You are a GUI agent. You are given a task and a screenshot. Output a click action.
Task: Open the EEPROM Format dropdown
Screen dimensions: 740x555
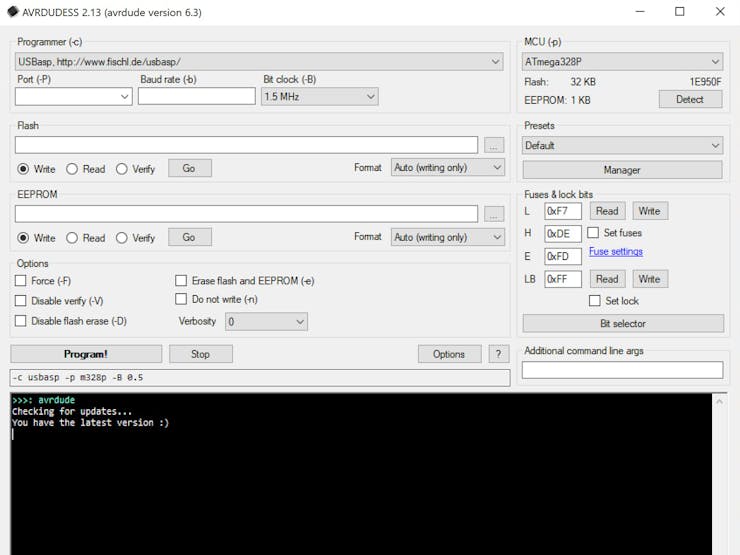point(447,237)
